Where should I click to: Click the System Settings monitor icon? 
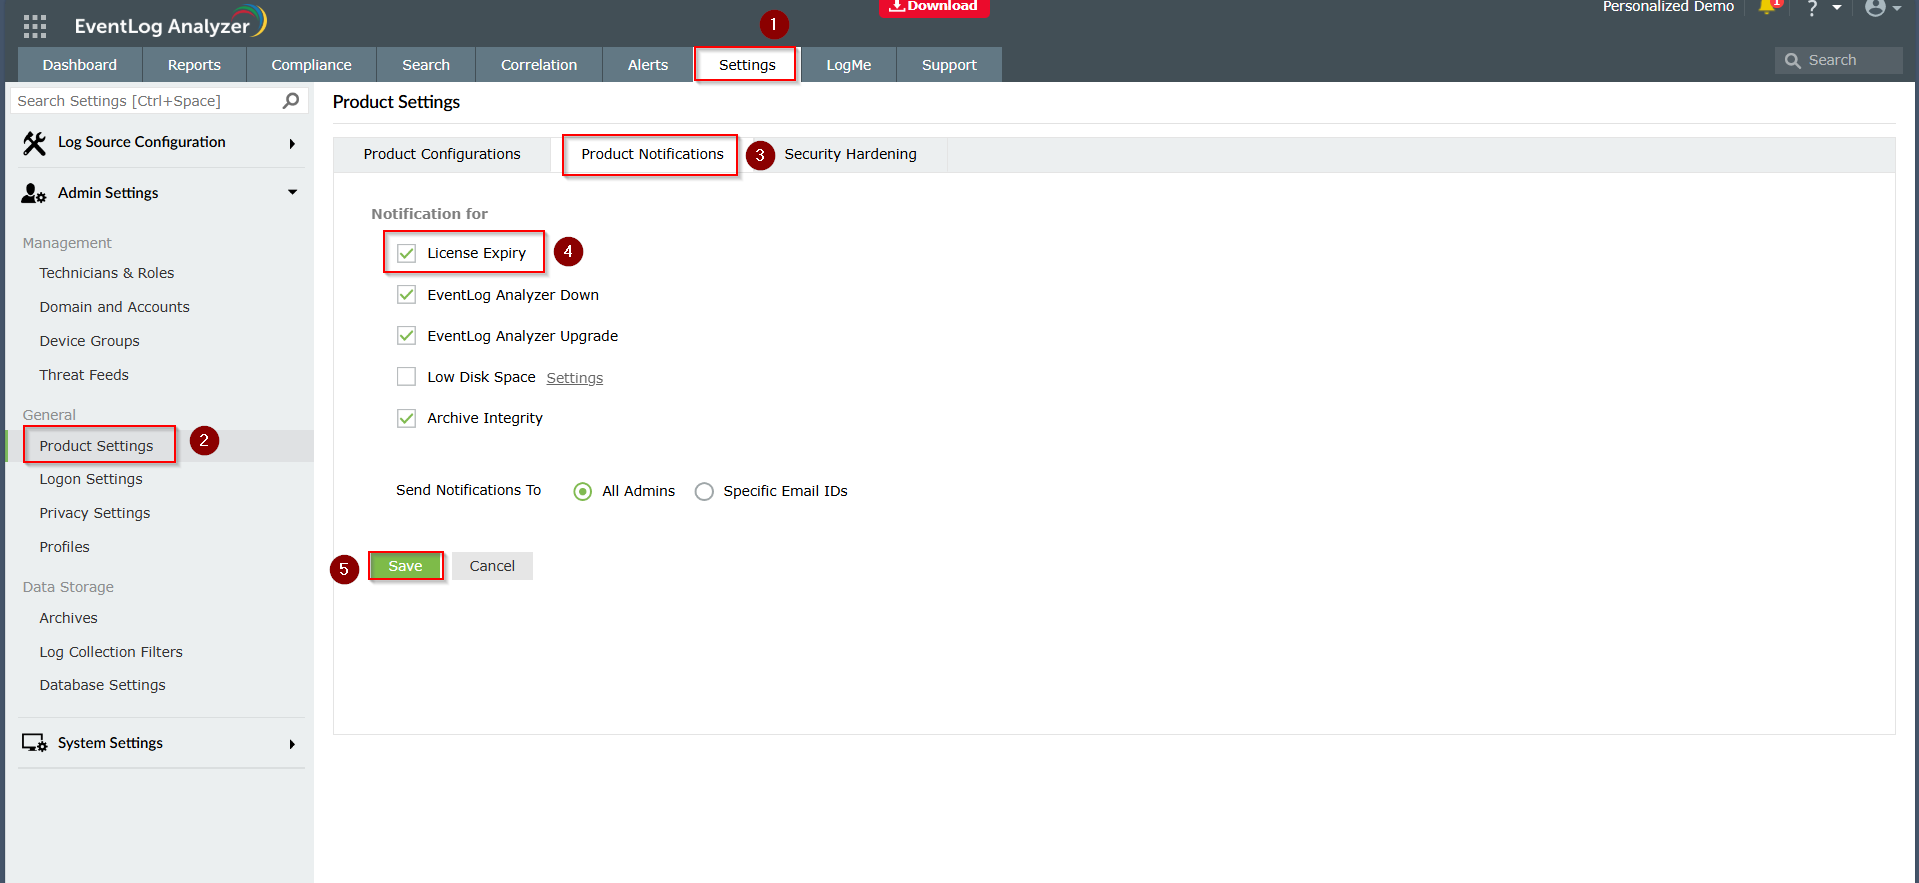34,743
